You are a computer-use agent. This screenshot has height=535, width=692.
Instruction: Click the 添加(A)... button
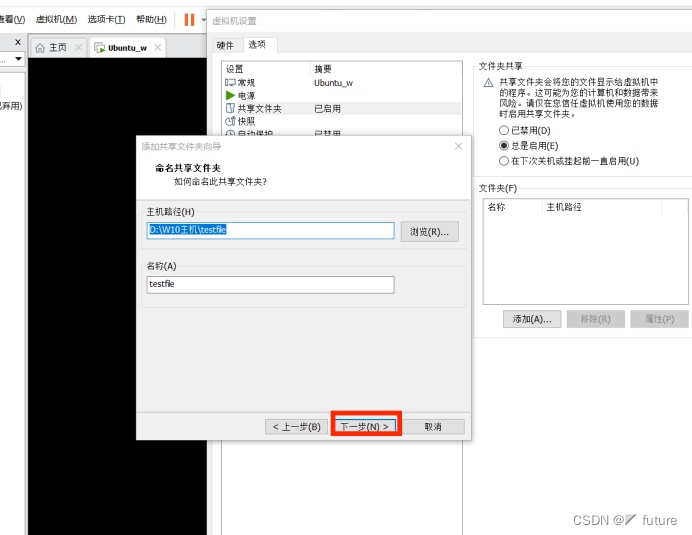coord(532,319)
